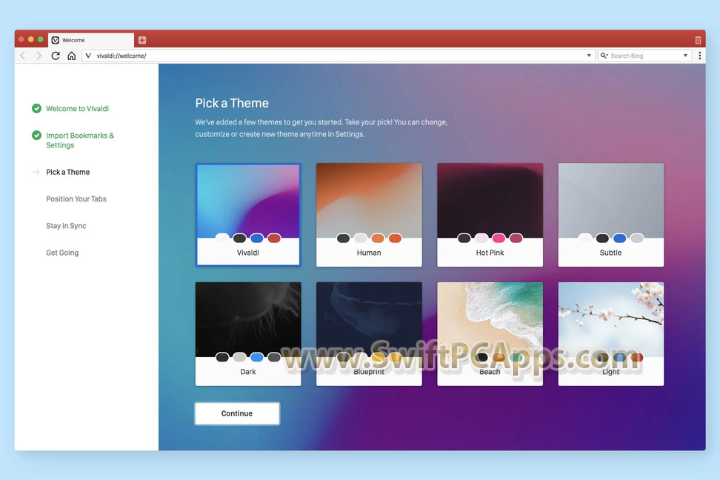Image resolution: width=720 pixels, height=480 pixels.
Task: Go to Import Bookmarks & Settings step
Action: [80, 140]
